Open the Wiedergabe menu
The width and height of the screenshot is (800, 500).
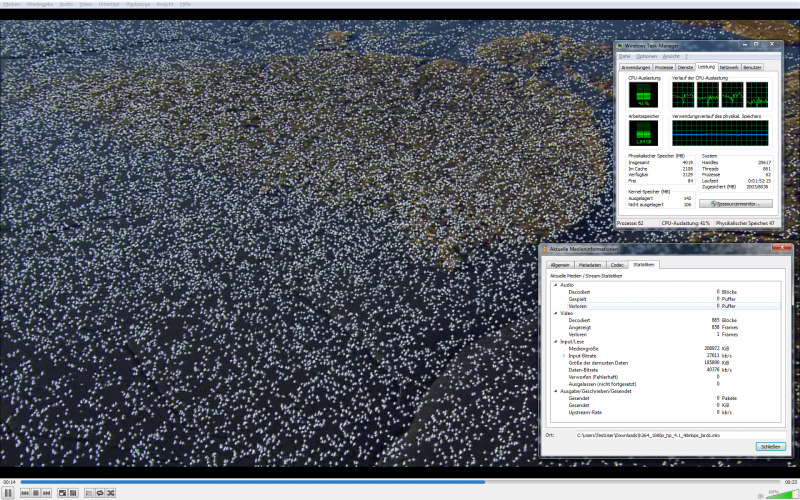pyautogui.click(x=39, y=4)
